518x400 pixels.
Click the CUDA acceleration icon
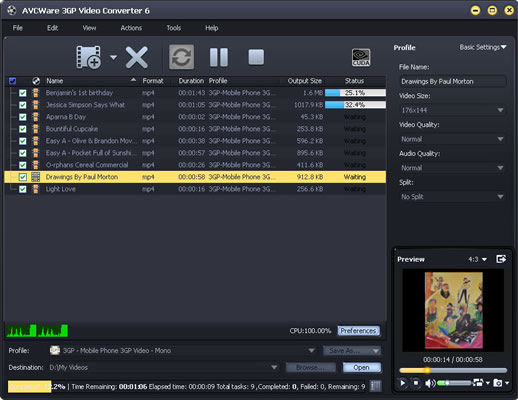point(361,57)
